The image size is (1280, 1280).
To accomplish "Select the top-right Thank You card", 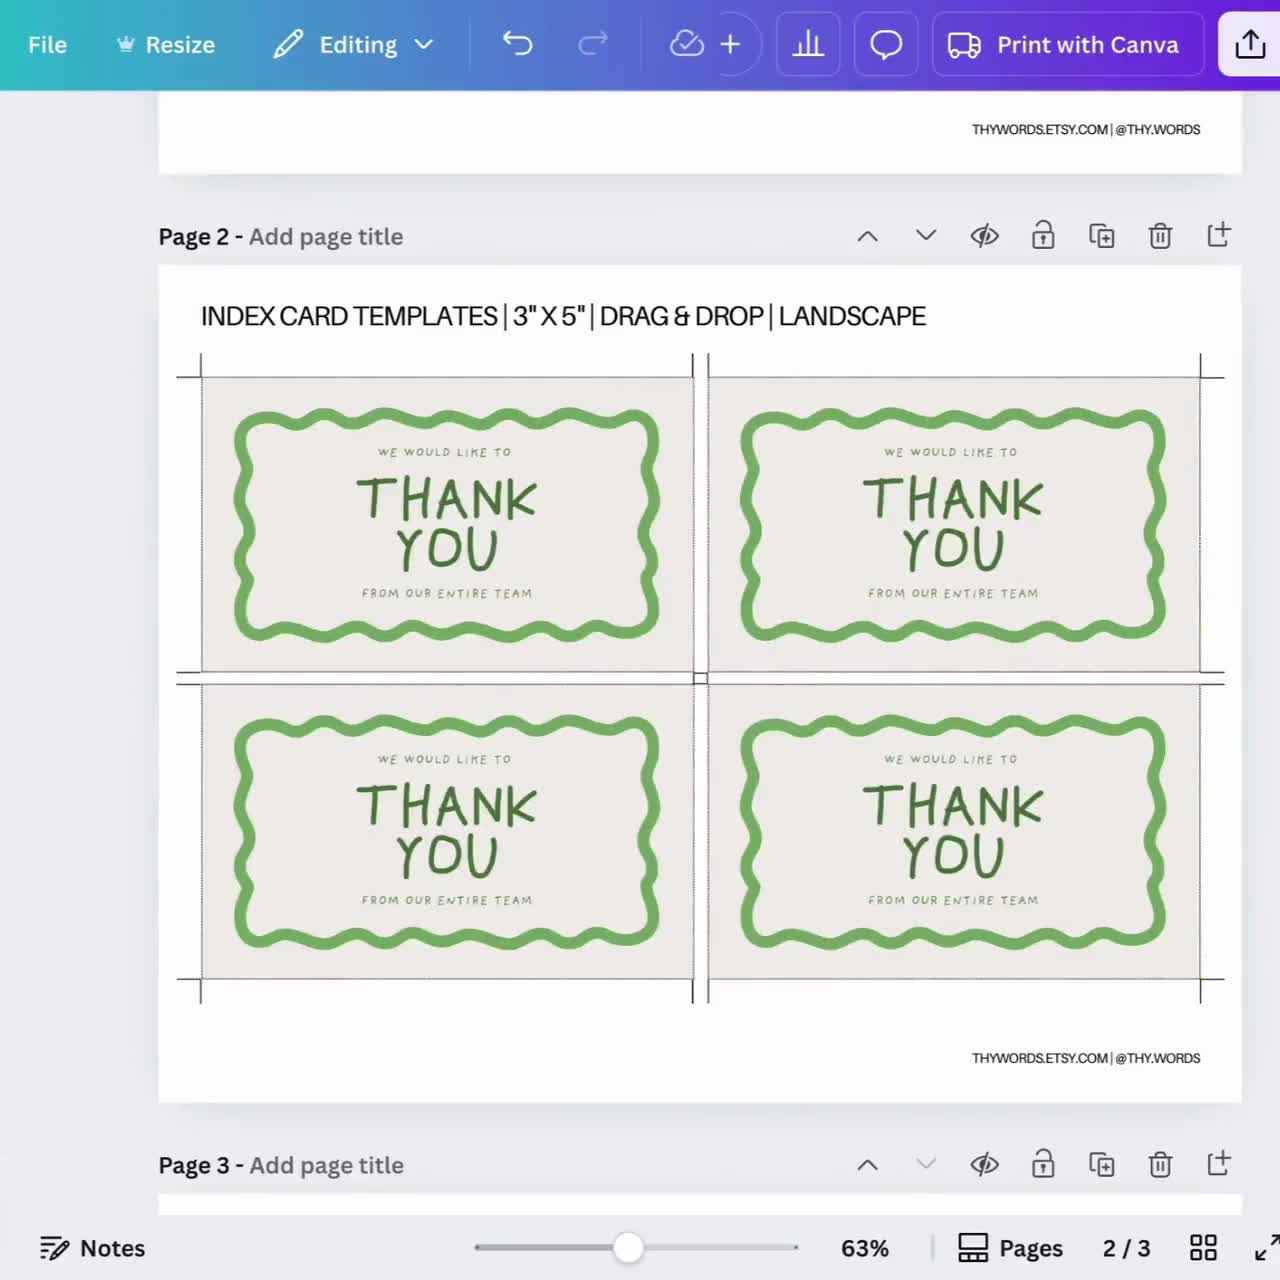I will [954, 525].
